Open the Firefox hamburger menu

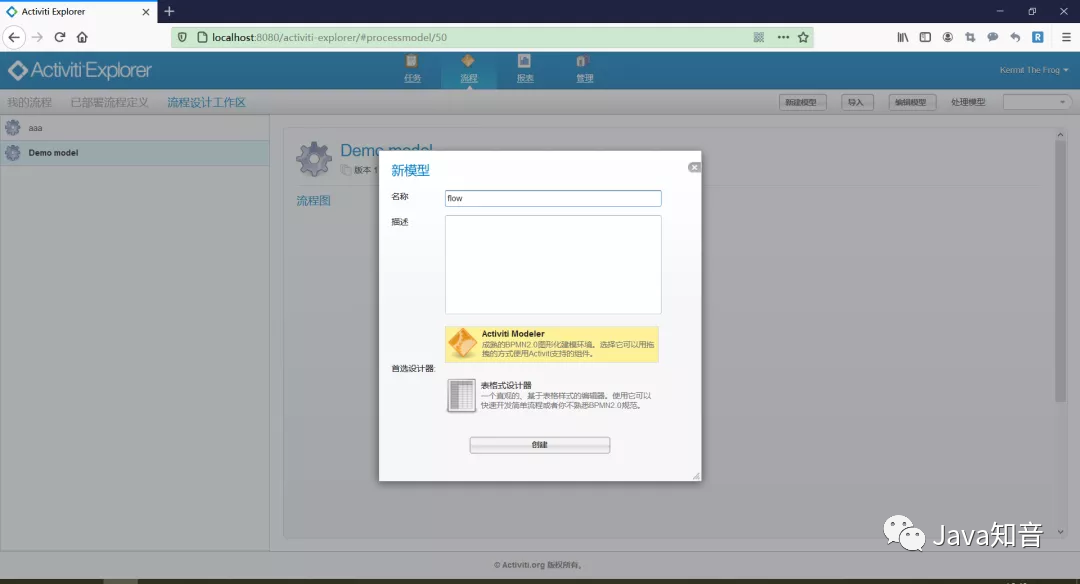click(1066, 37)
